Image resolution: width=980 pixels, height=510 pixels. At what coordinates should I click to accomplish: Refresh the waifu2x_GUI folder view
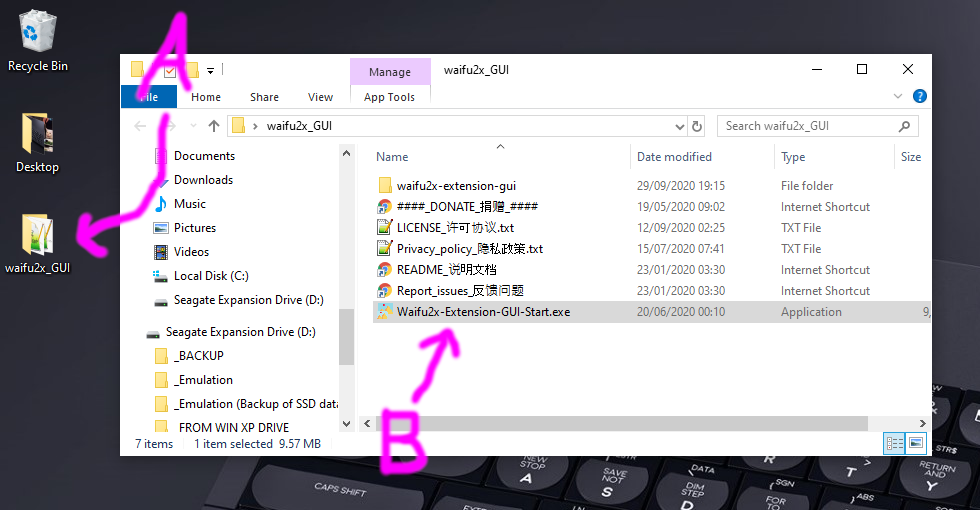696,126
